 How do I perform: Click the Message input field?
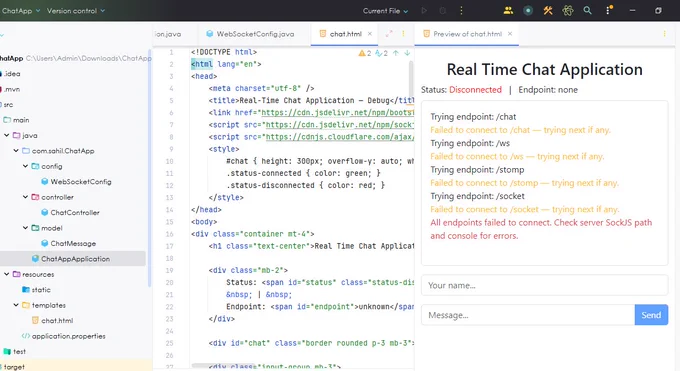528,315
